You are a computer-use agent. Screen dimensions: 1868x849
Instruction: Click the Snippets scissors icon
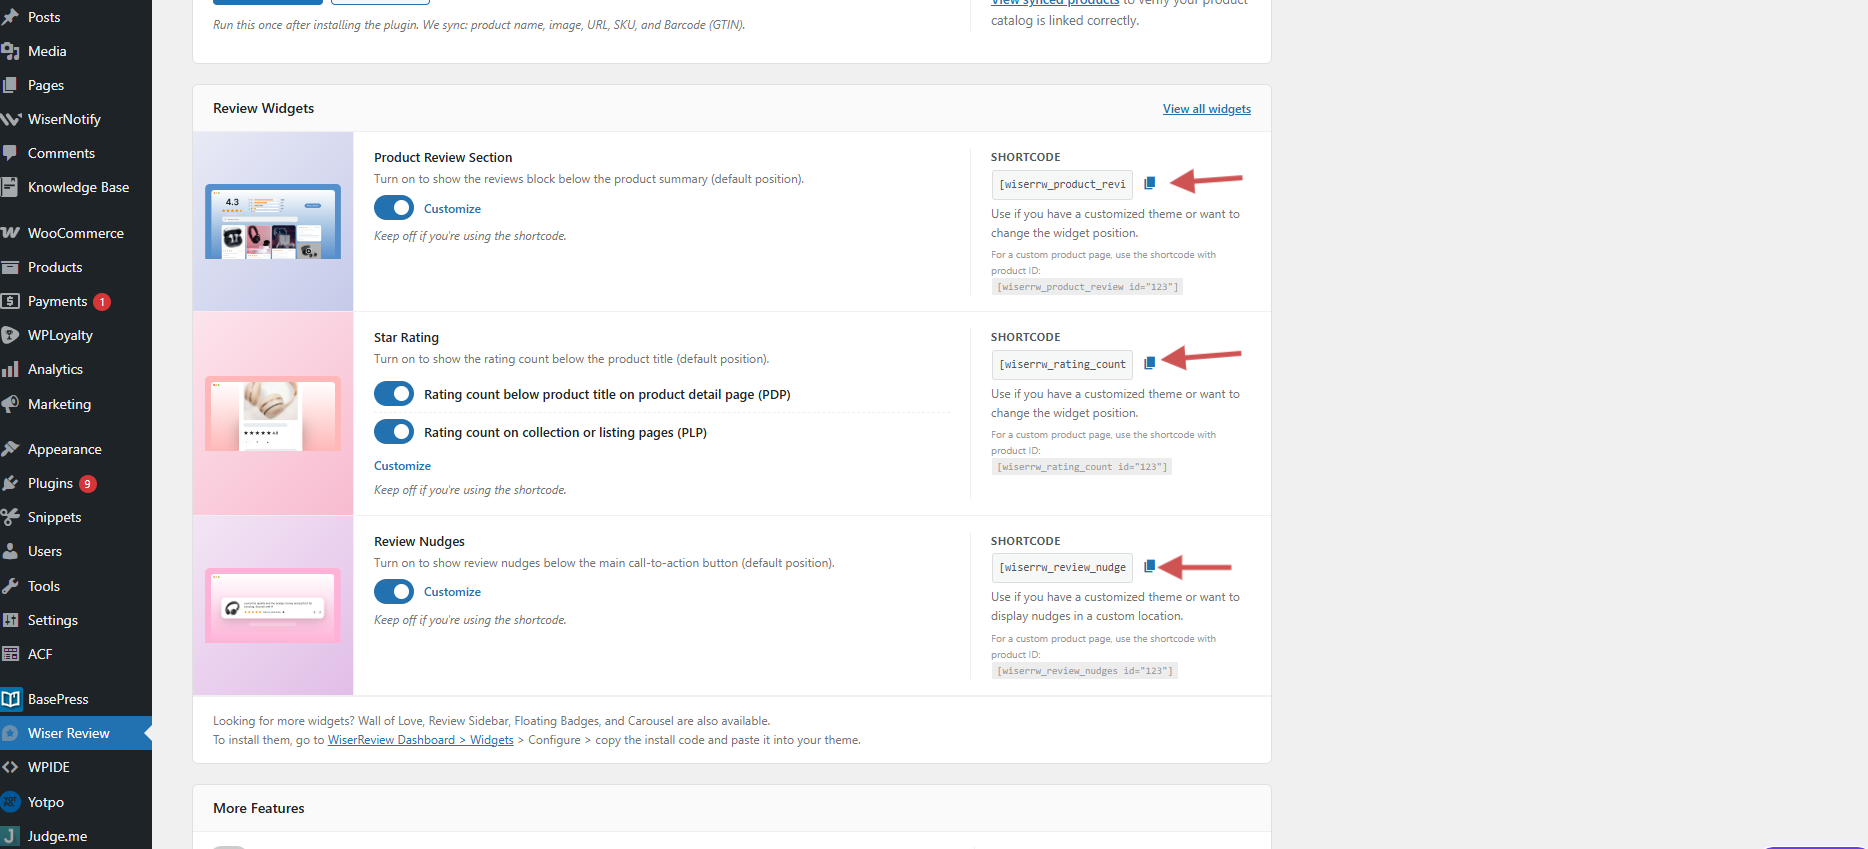point(11,517)
